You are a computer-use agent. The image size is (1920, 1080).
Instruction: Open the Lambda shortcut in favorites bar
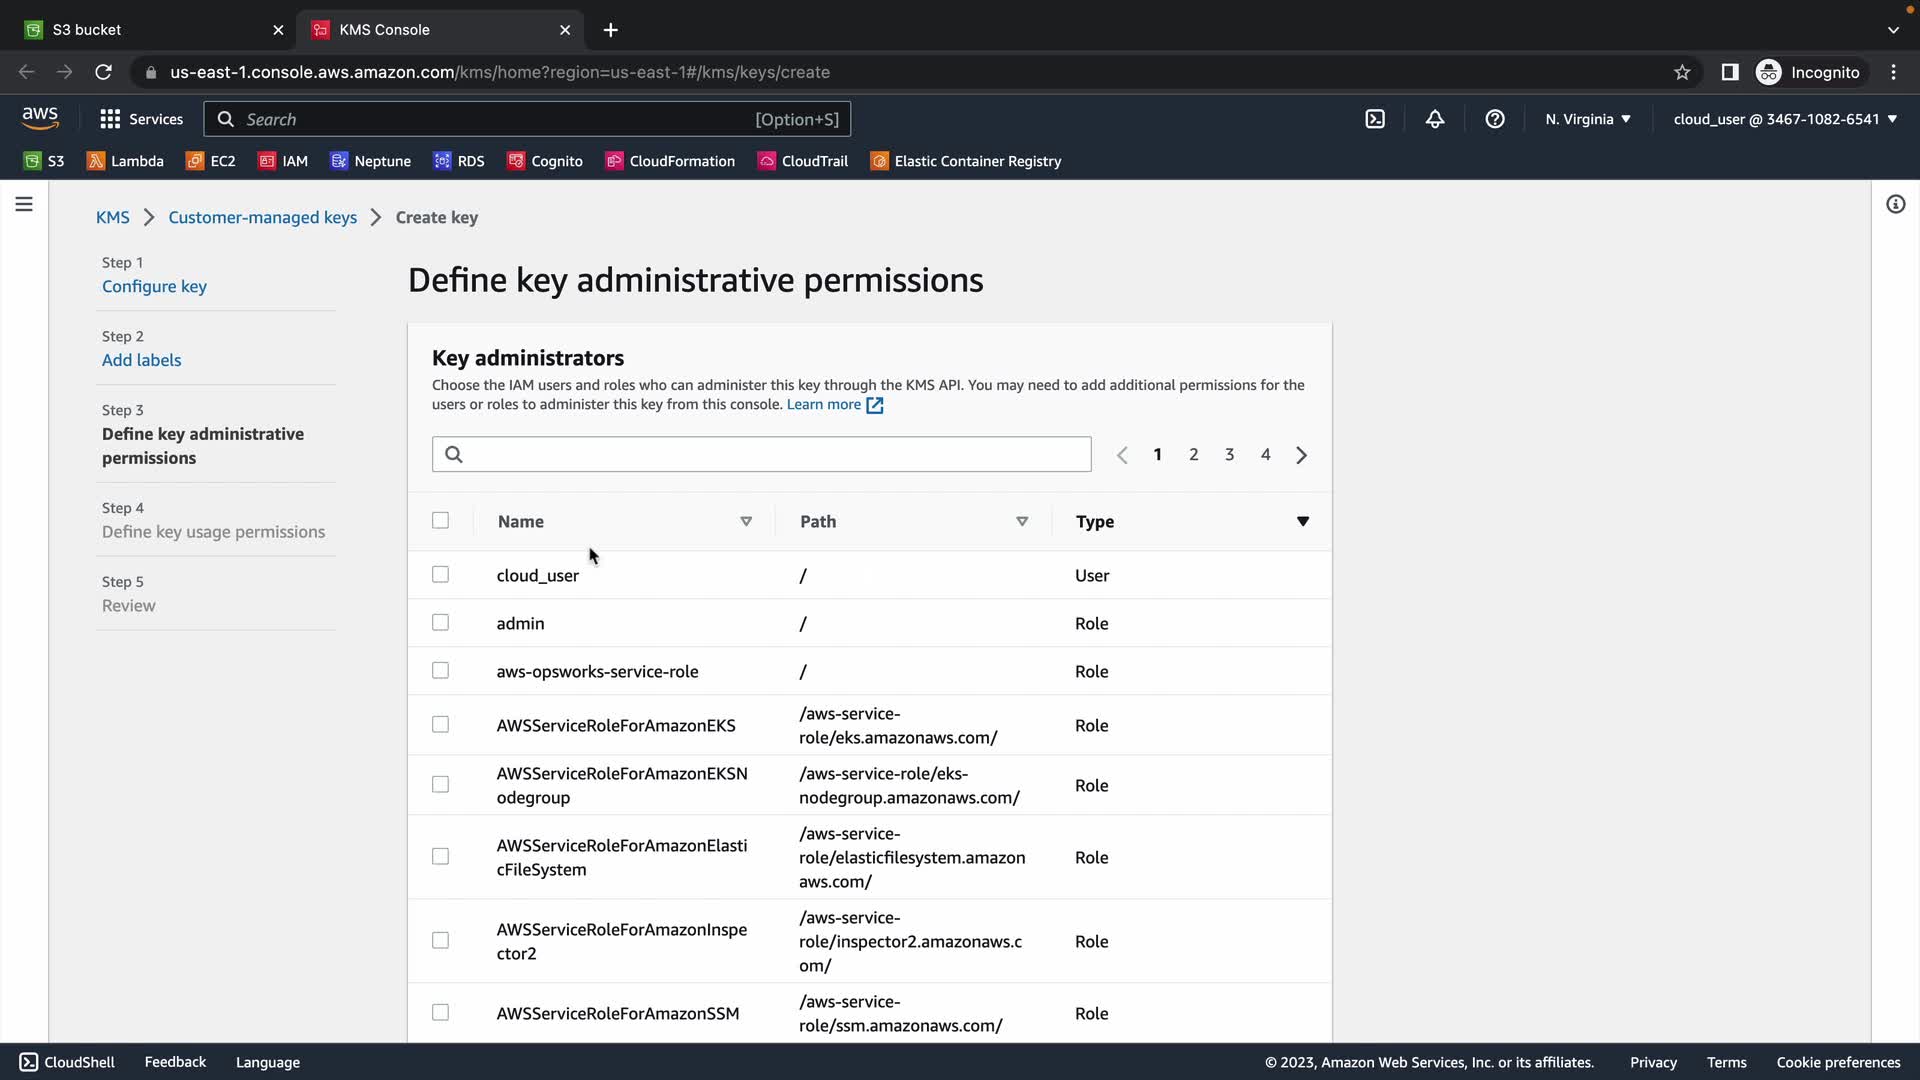[125, 161]
